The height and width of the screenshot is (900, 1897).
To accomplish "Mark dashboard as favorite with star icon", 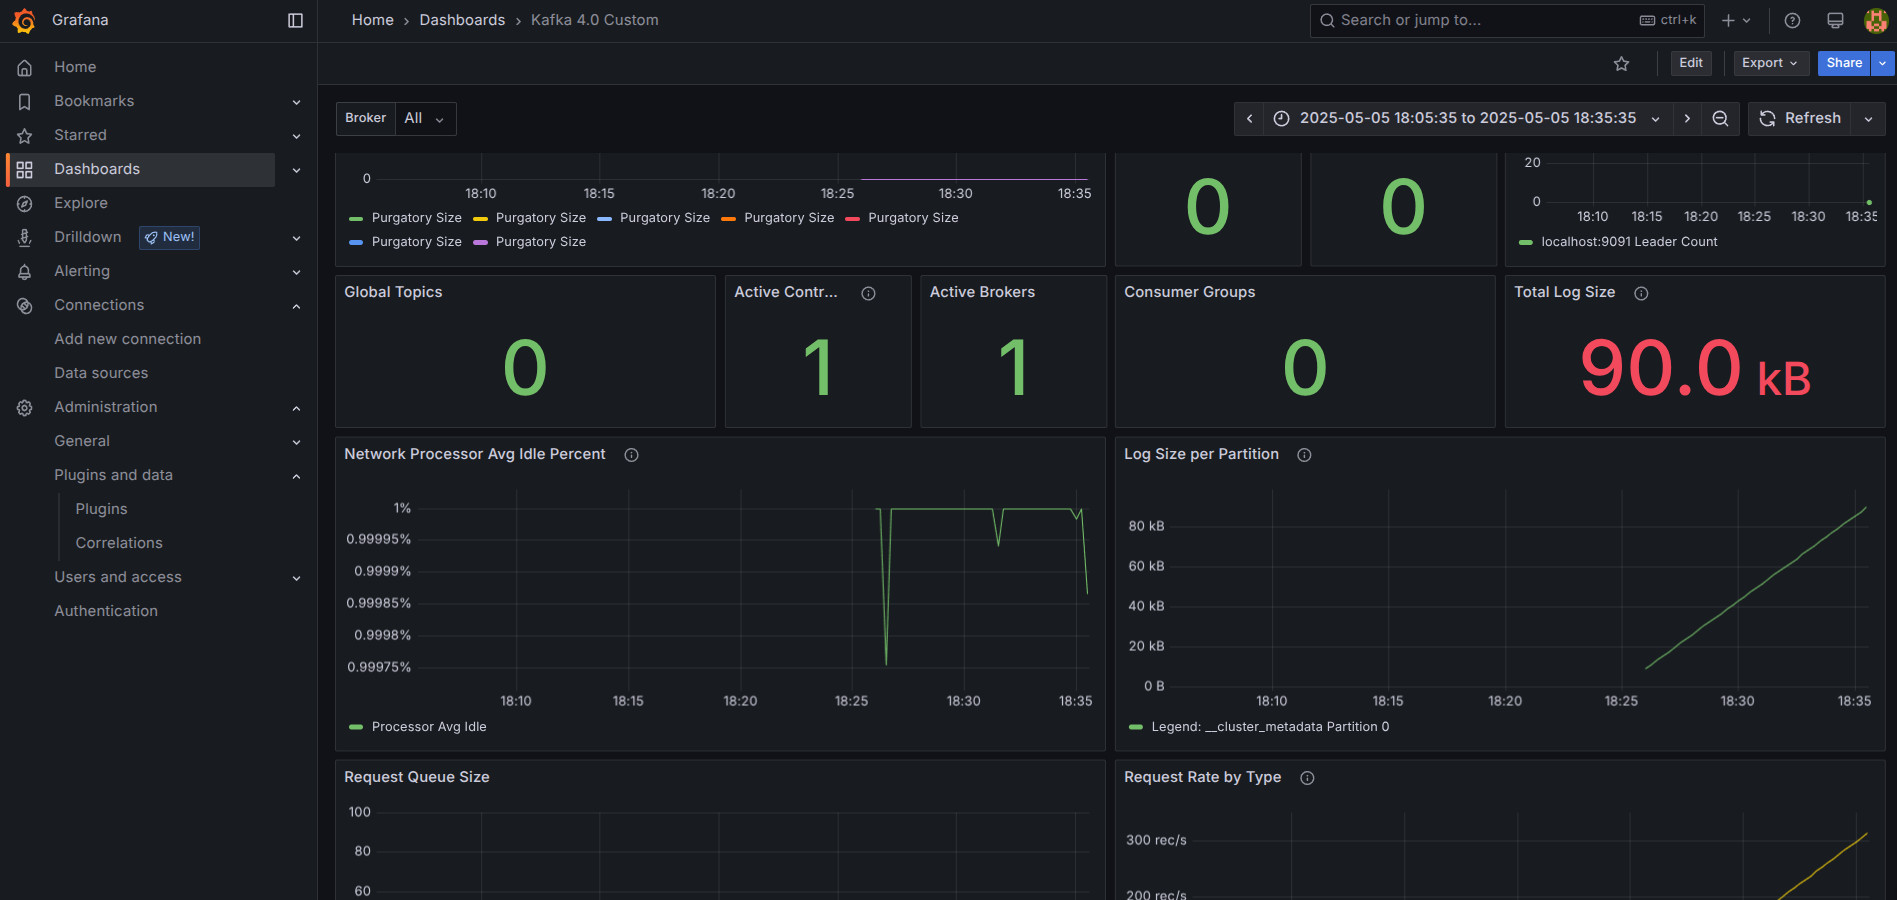I will coord(1621,63).
